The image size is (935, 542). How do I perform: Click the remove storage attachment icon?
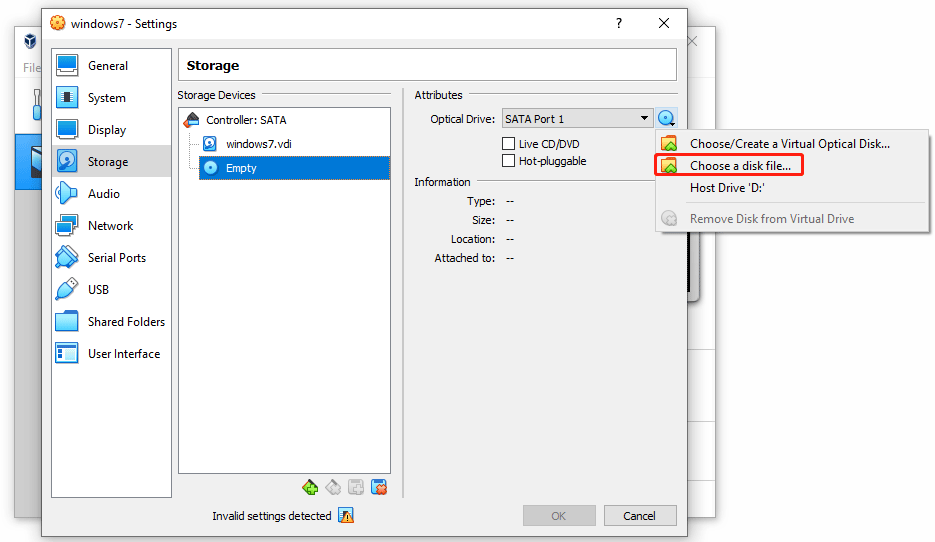pyautogui.click(x=379, y=488)
